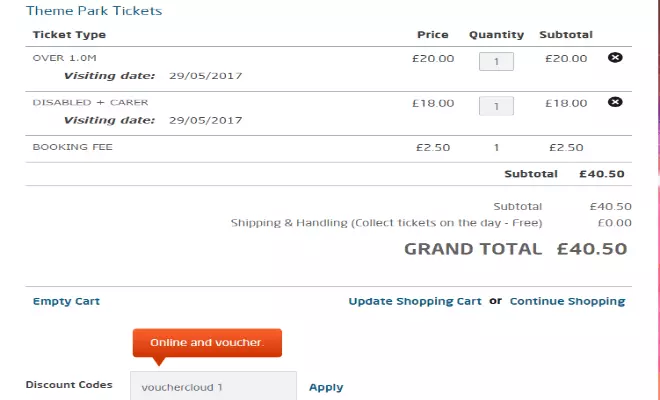Screen dimensions: 660x400
Task: Click the Price column header
Action: (x=432, y=35)
